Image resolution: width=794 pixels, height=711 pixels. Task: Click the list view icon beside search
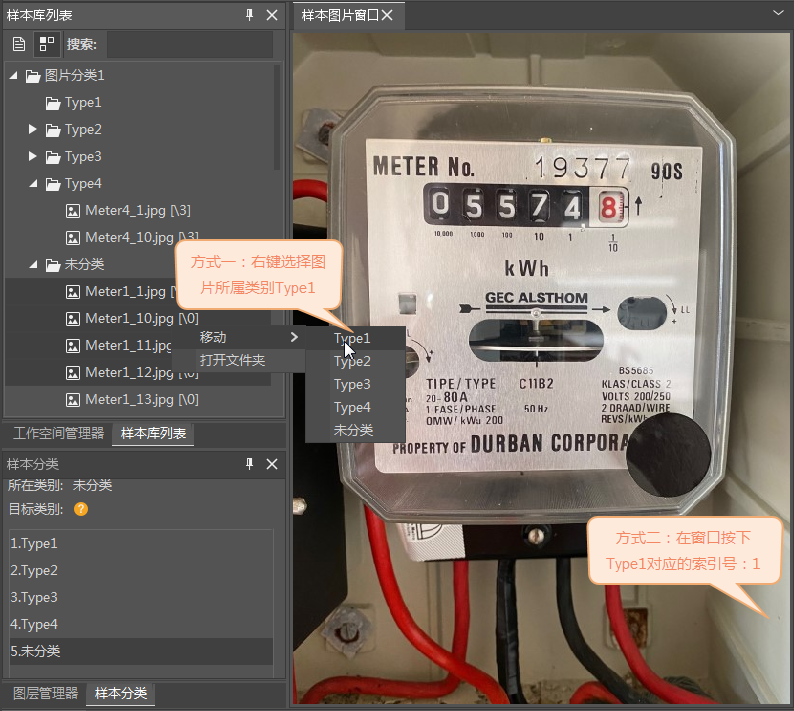(x=19, y=44)
